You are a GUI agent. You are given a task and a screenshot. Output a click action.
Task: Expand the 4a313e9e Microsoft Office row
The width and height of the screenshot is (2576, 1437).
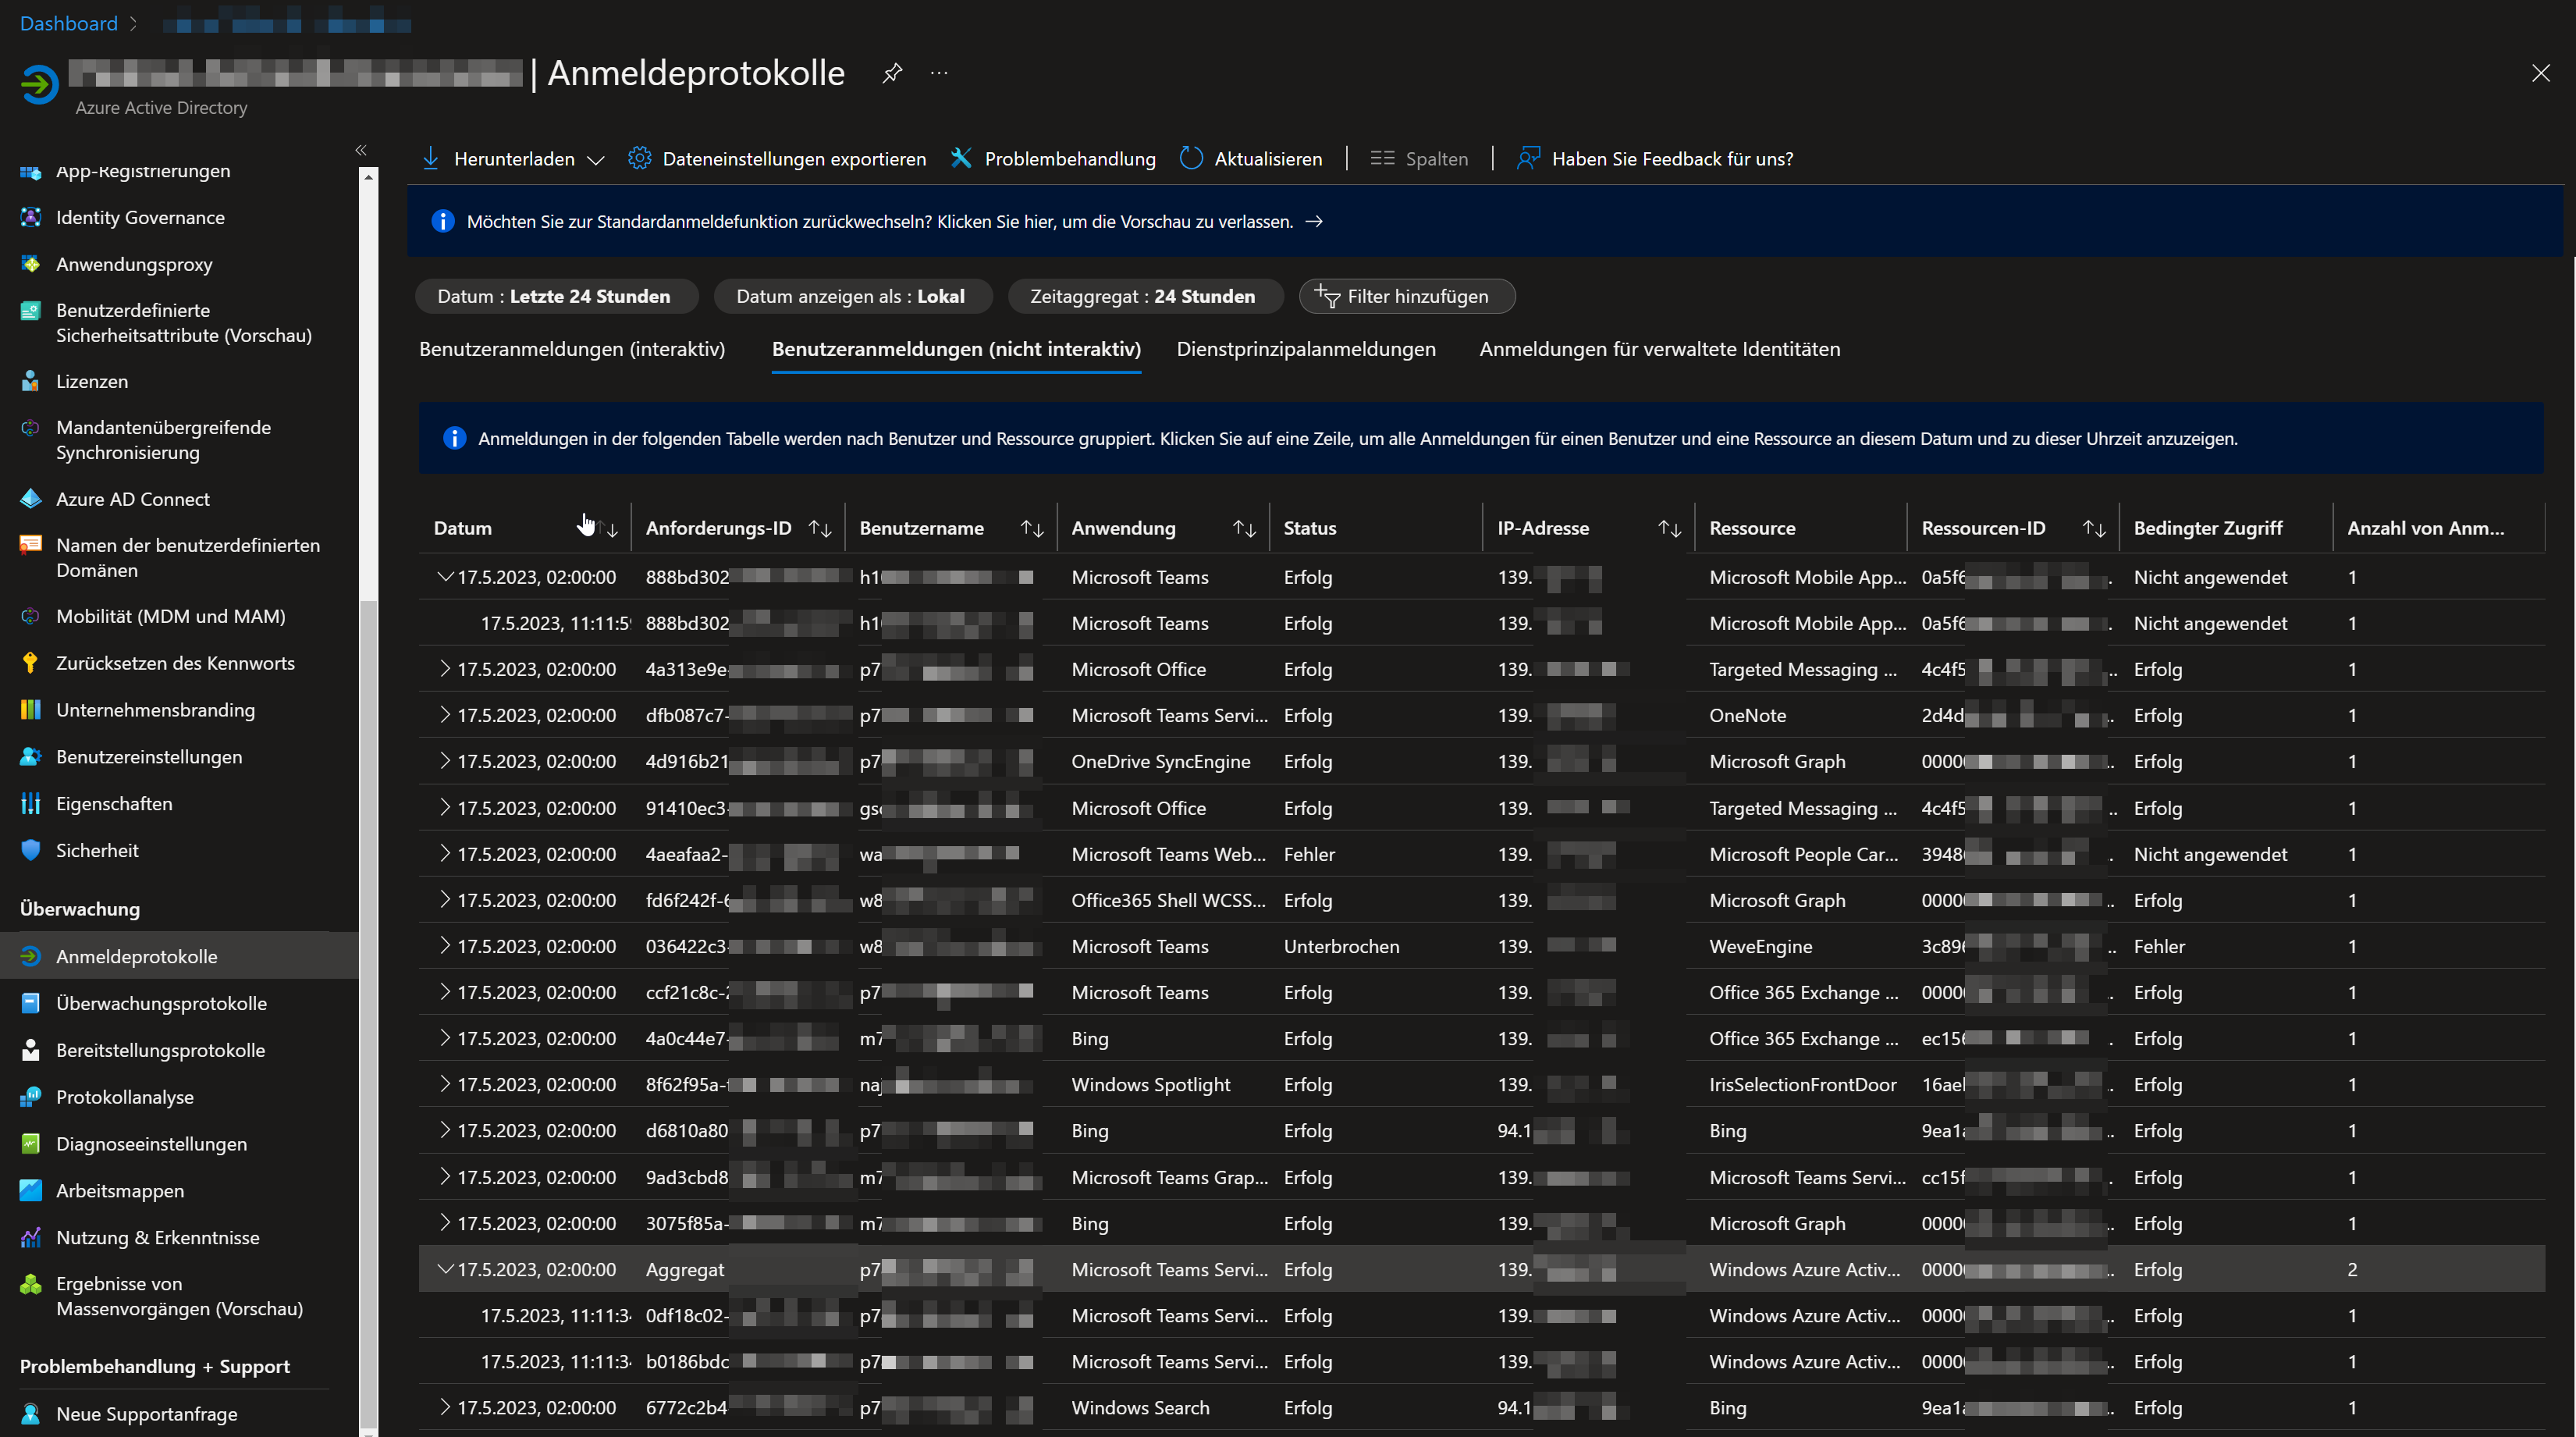[445, 669]
